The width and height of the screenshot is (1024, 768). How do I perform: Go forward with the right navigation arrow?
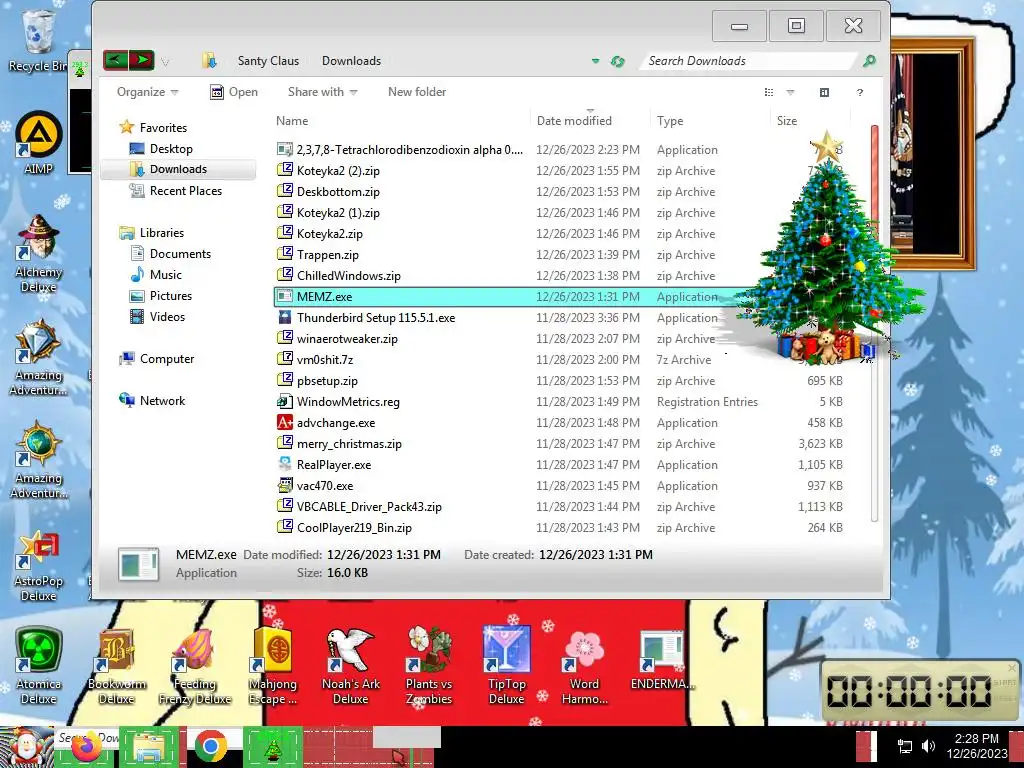pos(142,61)
